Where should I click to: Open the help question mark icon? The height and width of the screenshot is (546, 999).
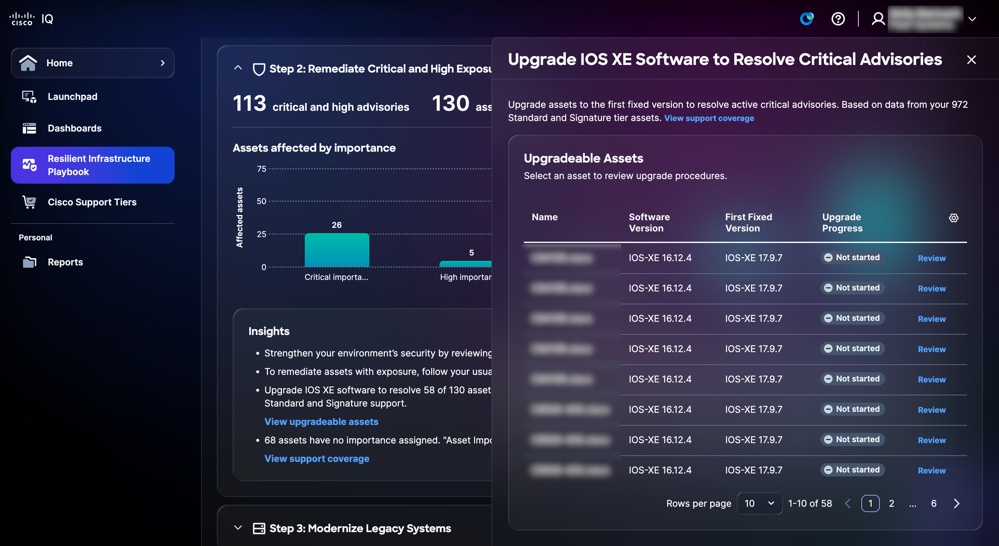pos(838,19)
